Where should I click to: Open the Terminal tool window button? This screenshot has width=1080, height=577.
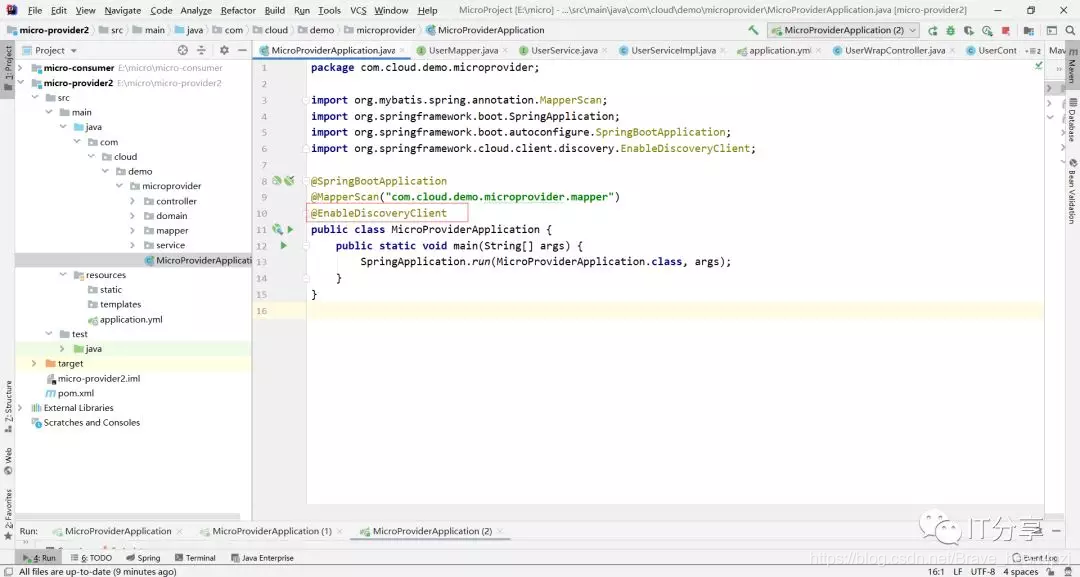pyautogui.click(x=195, y=558)
